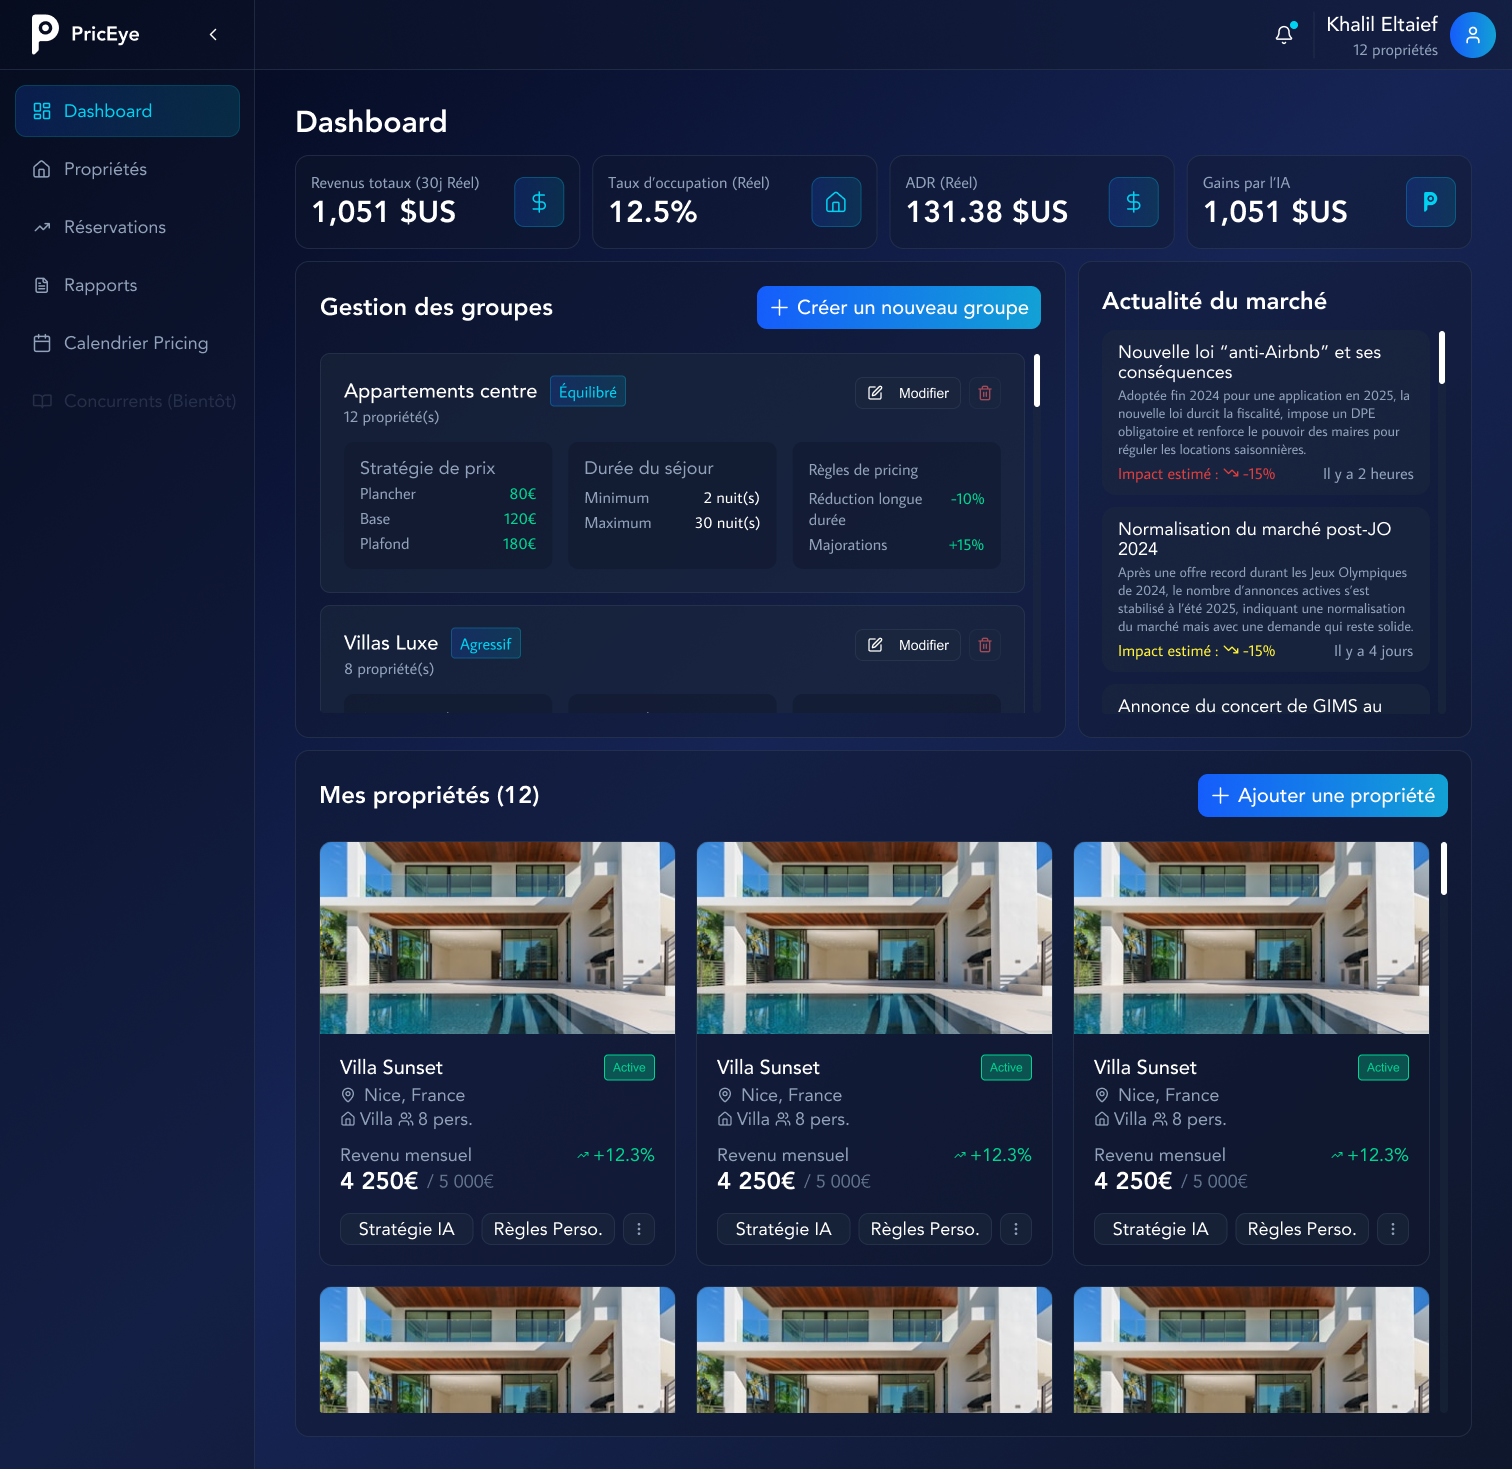Delete the Appartements centre group
Viewport: 1512px width, 1469px height.
pos(984,393)
